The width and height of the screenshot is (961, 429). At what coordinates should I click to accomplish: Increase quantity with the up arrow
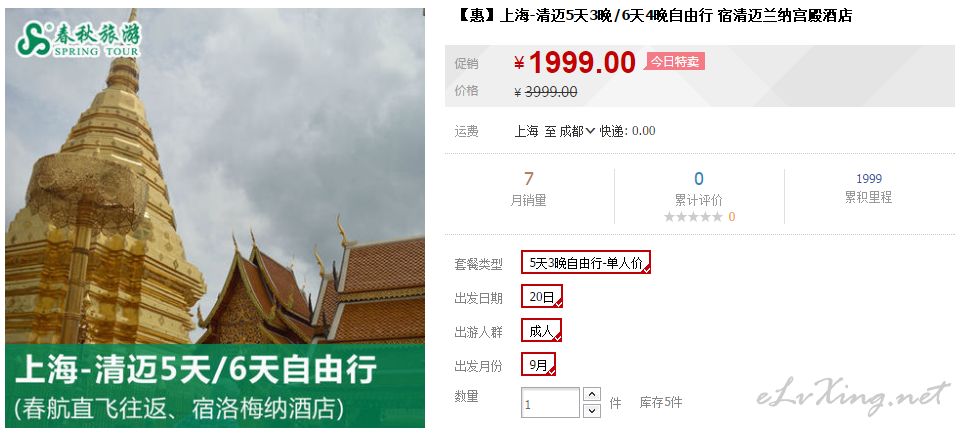[x=591, y=394]
